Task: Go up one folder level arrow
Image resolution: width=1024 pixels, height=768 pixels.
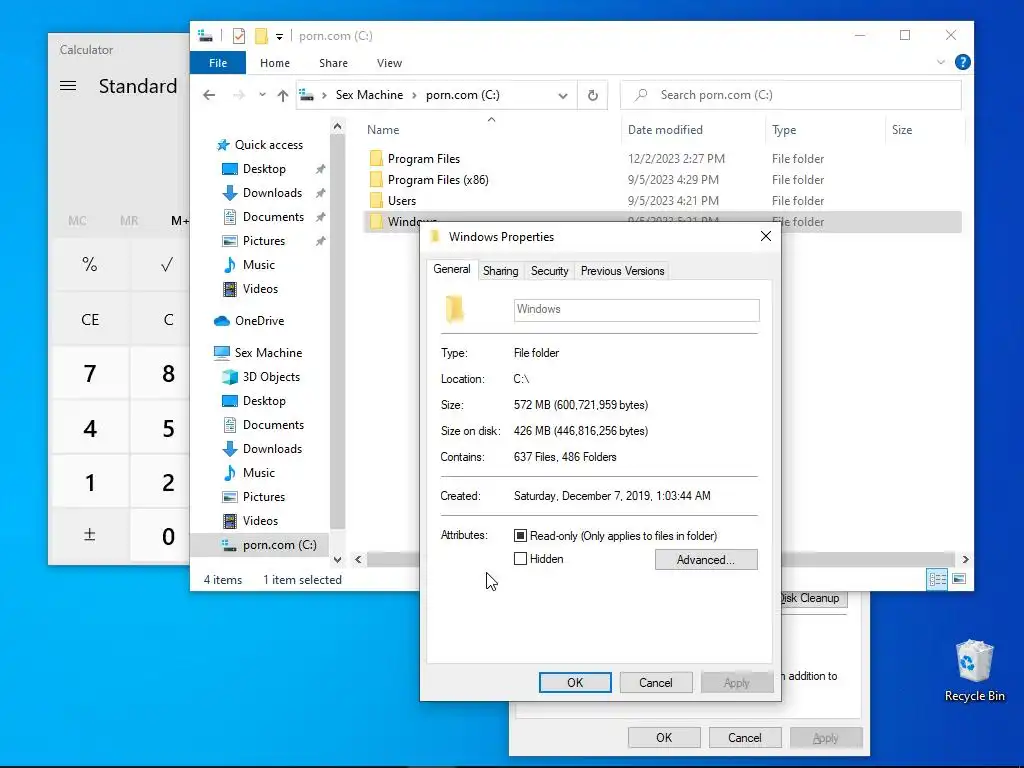Action: [283, 95]
